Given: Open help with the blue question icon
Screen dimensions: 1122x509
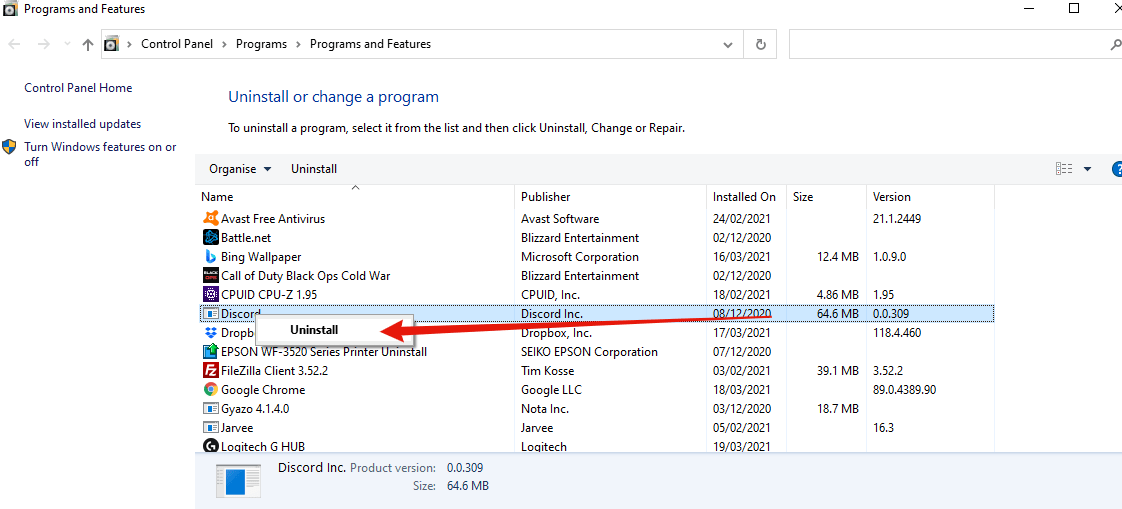Looking at the screenshot, I should [x=1116, y=169].
